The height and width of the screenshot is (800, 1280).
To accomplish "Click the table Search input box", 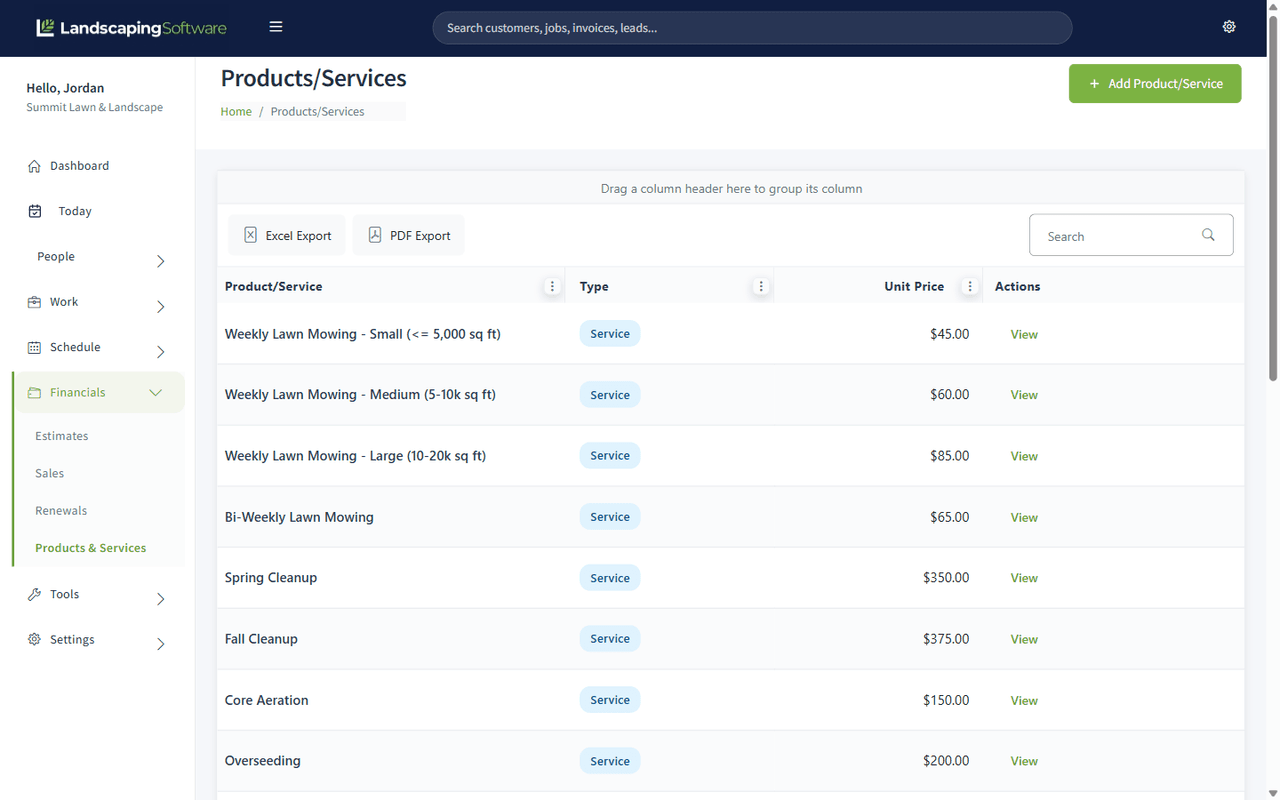I will [x=1131, y=236].
